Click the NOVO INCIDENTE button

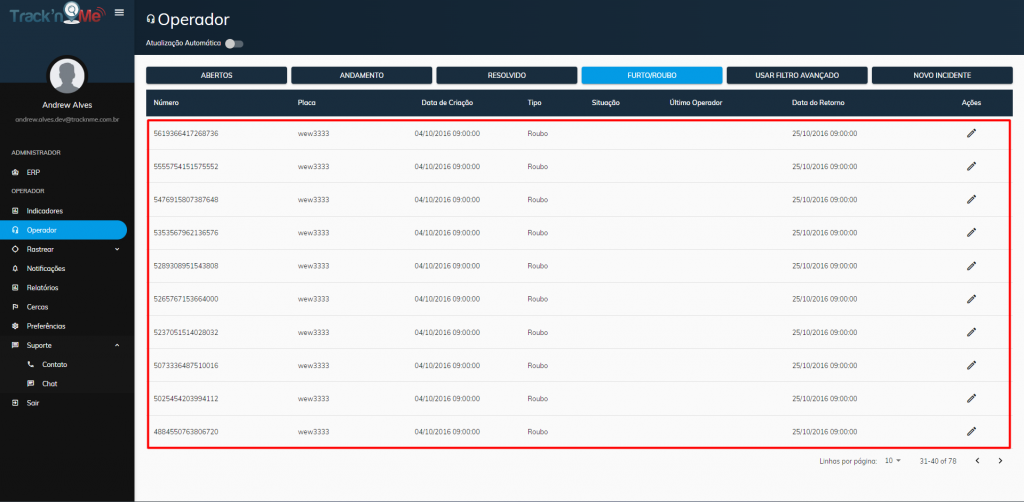(x=942, y=75)
